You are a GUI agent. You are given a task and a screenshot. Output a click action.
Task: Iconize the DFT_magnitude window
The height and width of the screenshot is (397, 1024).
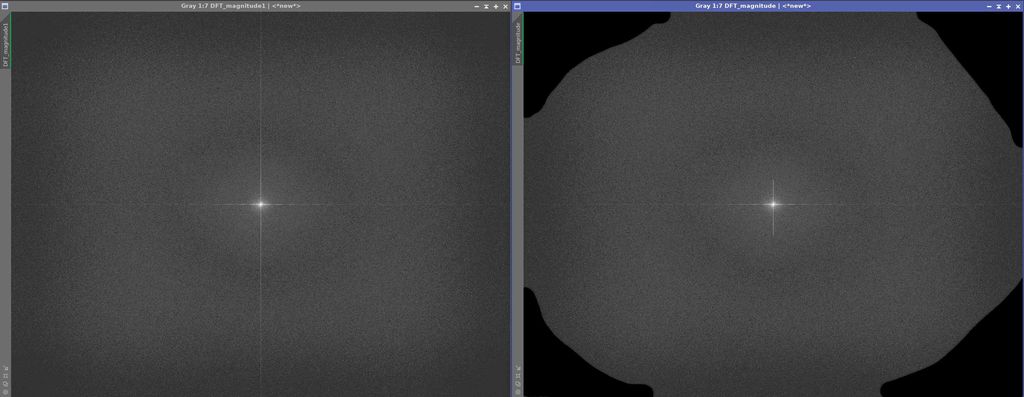[x=989, y=6]
